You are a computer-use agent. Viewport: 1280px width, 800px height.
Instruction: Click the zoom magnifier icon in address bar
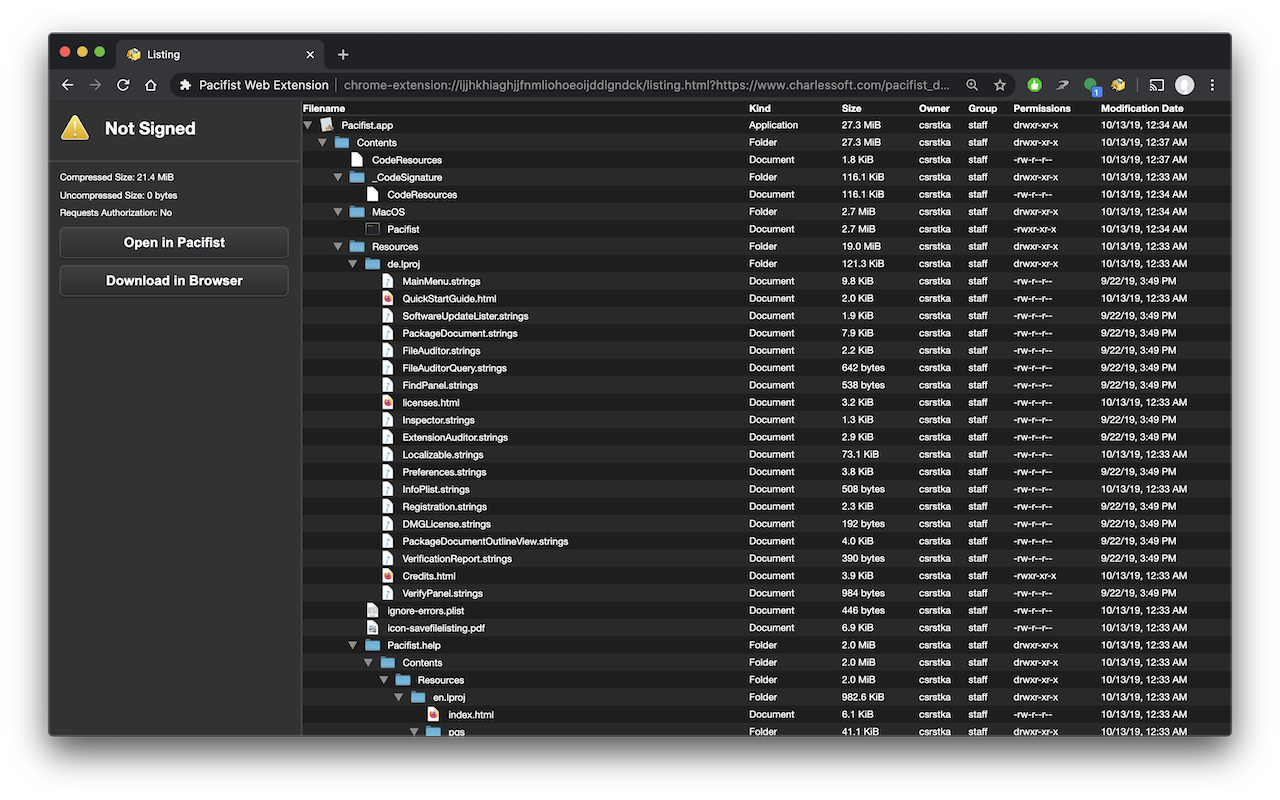971,85
